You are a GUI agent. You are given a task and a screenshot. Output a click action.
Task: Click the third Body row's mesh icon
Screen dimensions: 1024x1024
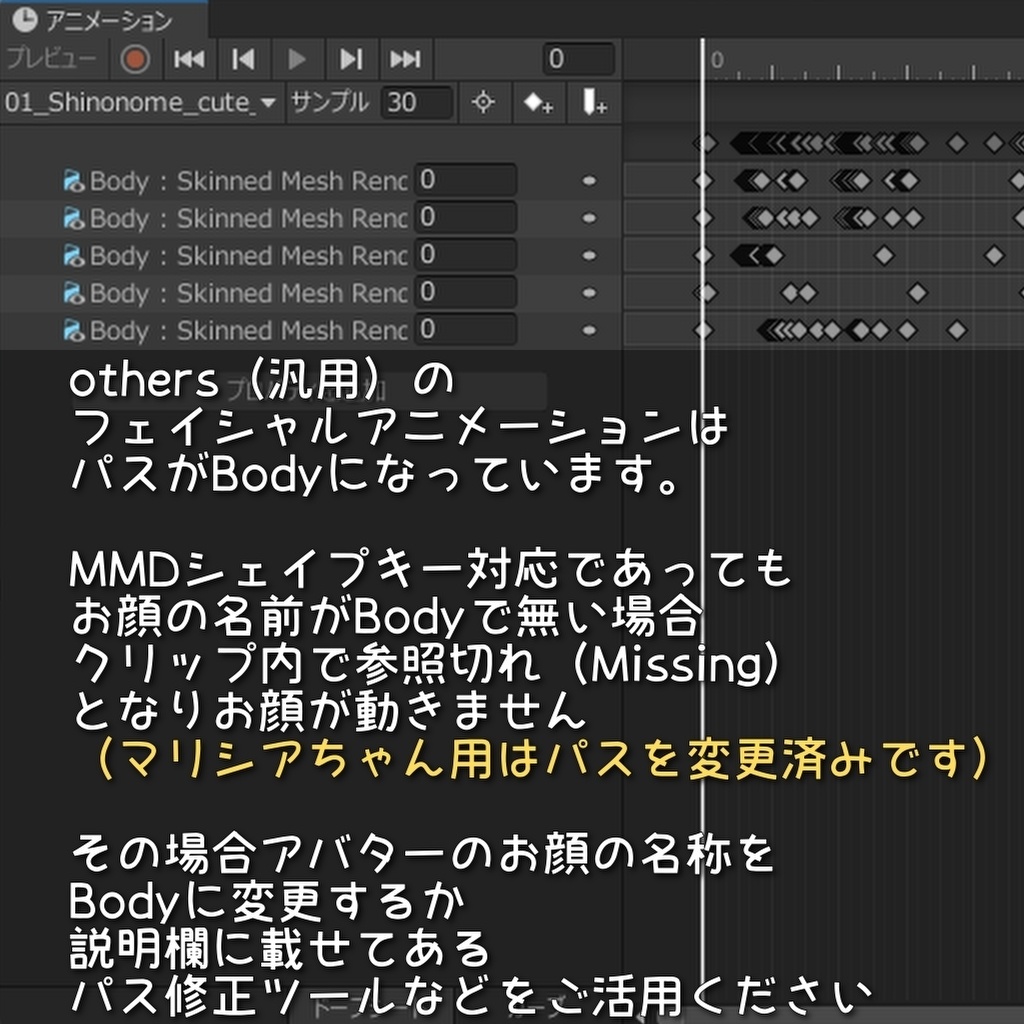(74, 255)
